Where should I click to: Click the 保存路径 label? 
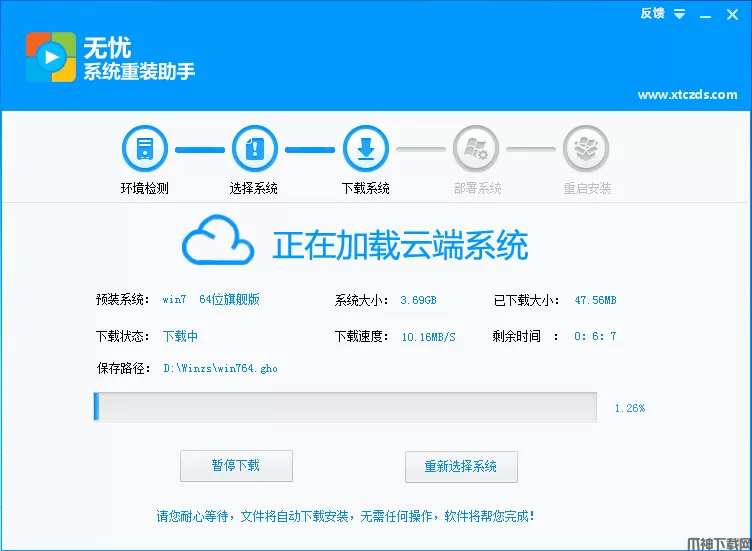click(124, 368)
